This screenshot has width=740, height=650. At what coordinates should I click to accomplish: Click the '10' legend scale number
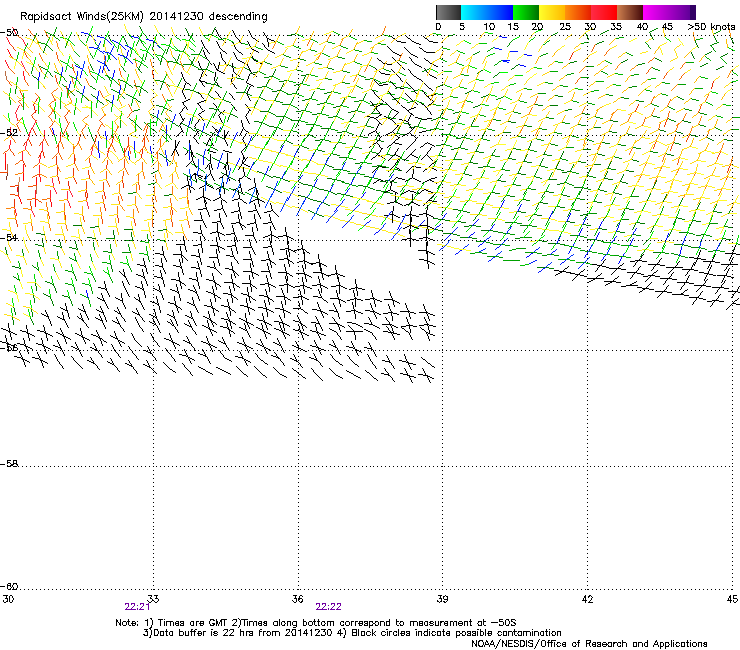489,27
